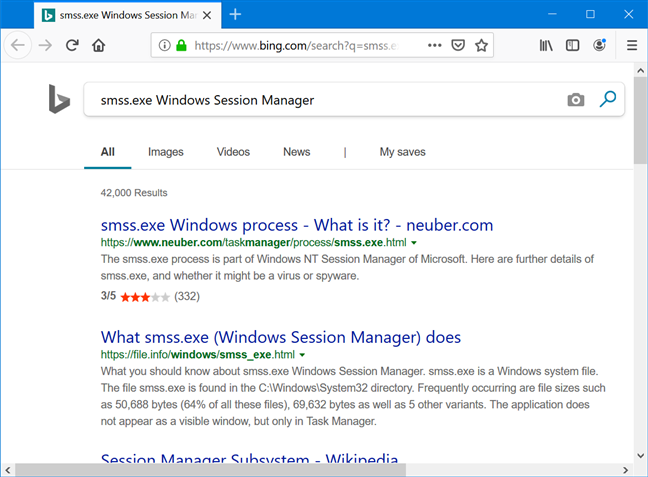Open the Library bookmarks and history icon

coord(546,45)
